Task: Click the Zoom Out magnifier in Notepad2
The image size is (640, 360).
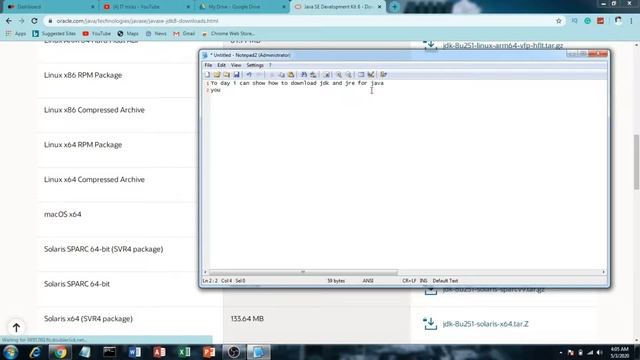Action: (x=349, y=75)
